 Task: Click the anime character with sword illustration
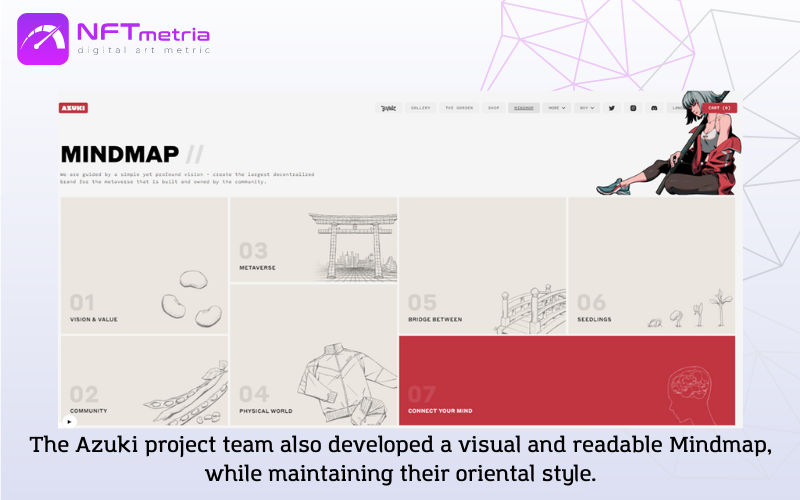point(669,143)
